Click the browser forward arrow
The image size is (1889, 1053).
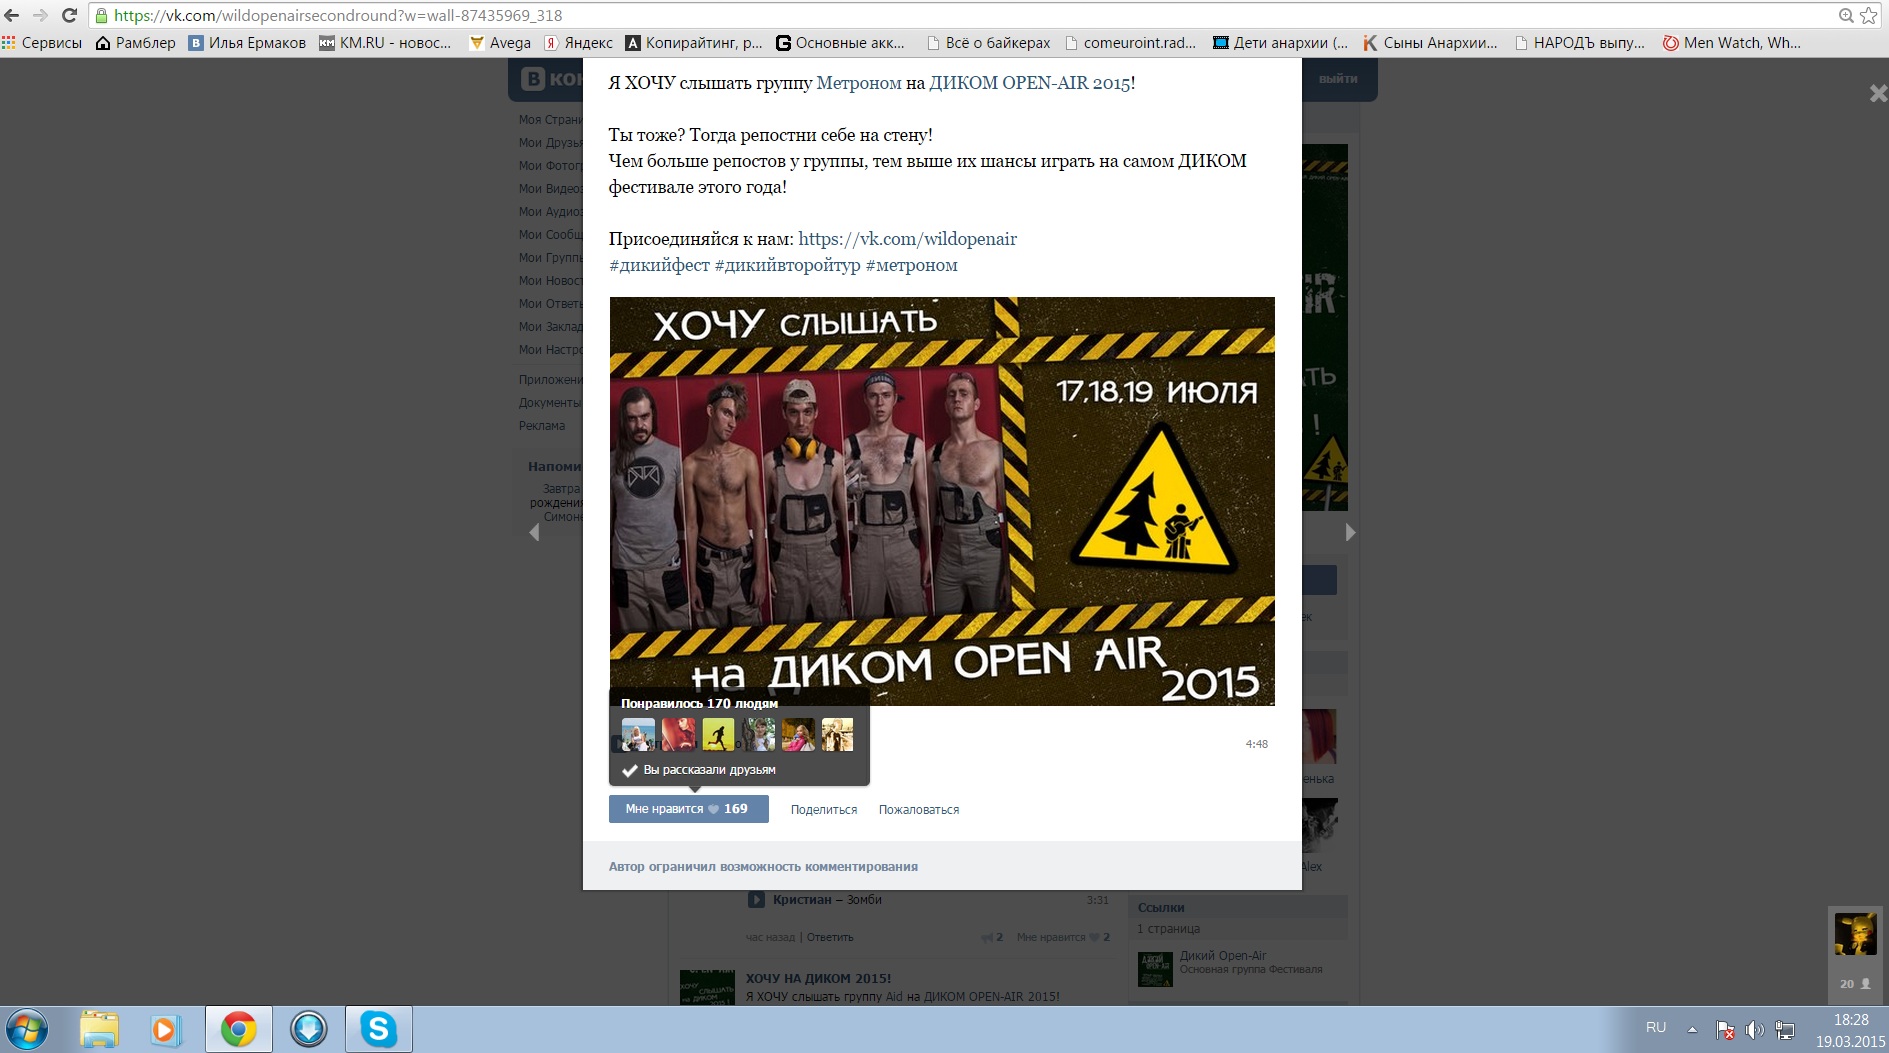pyautogui.click(x=41, y=15)
